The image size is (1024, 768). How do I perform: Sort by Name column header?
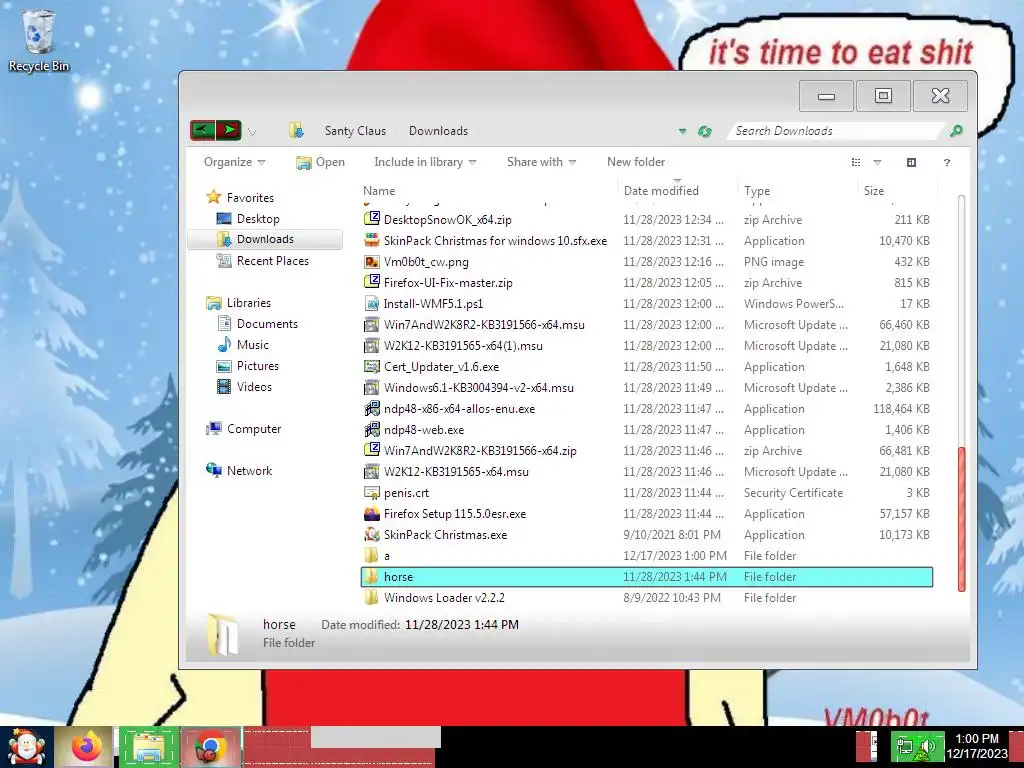pyautogui.click(x=379, y=191)
